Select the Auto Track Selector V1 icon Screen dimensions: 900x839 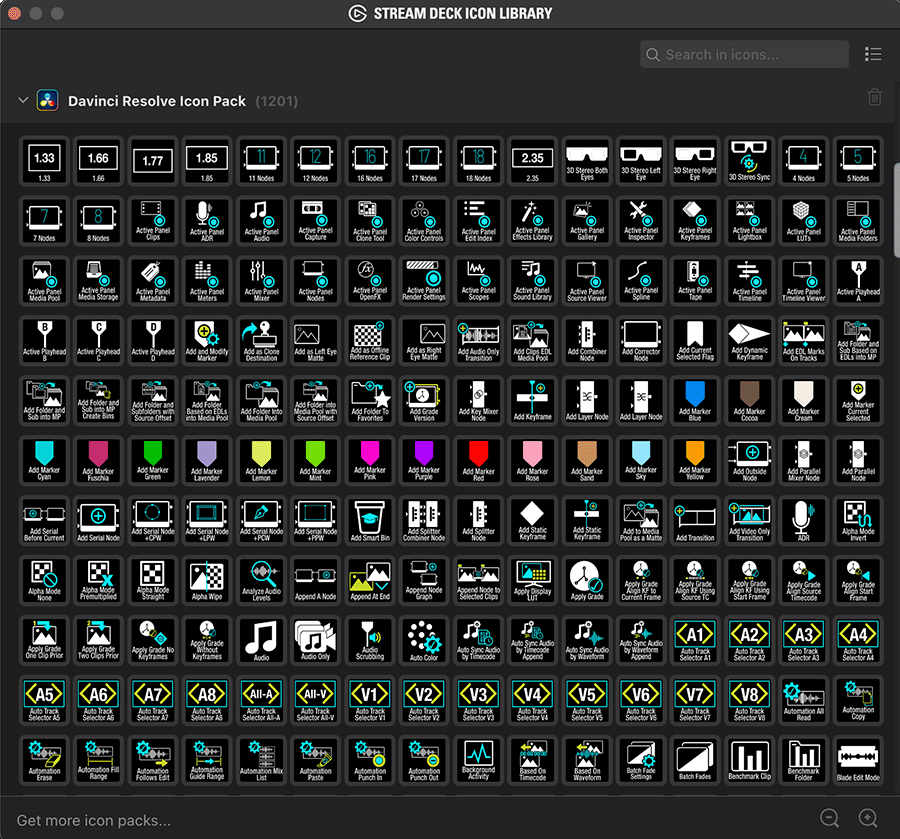(370, 701)
